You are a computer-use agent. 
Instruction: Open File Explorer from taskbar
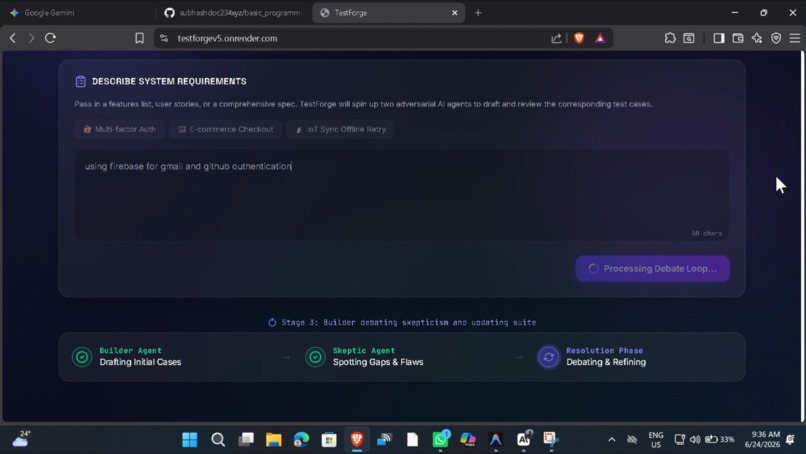pyautogui.click(x=273, y=440)
